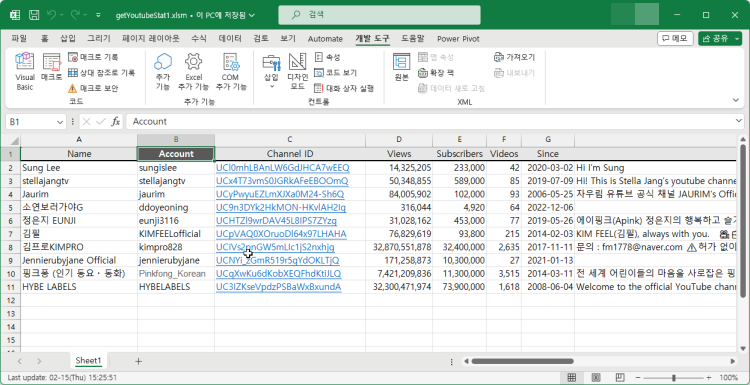The image size is (750, 385).
Task: Click the zoom out minus button
Action: click(639, 377)
